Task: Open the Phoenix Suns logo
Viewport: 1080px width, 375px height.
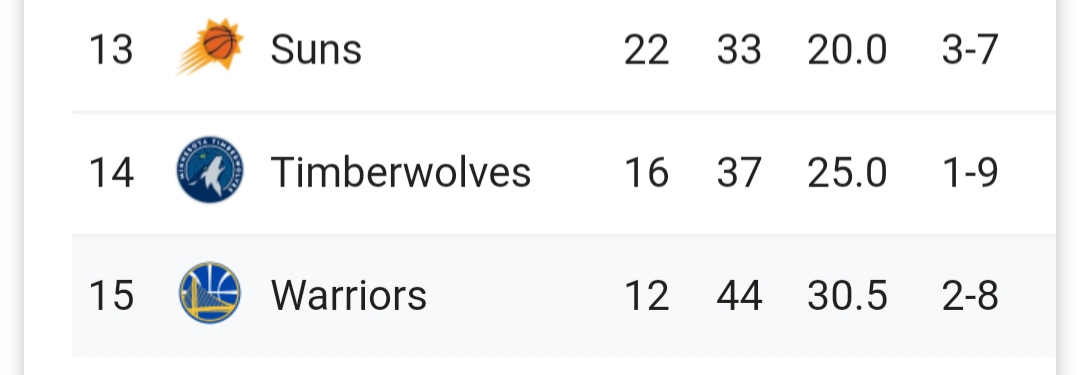Action: coord(210,45)
